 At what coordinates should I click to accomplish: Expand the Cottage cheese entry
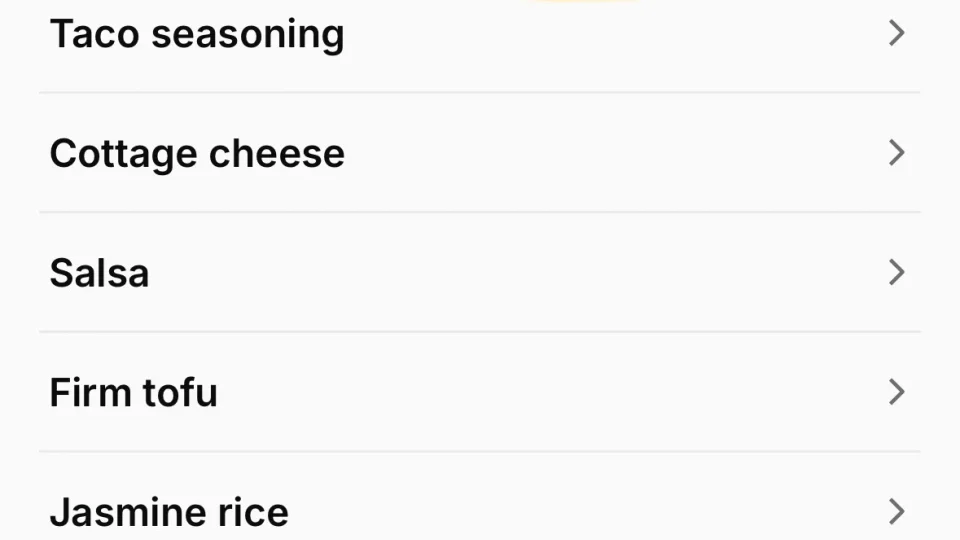click(x=896, y=153)
